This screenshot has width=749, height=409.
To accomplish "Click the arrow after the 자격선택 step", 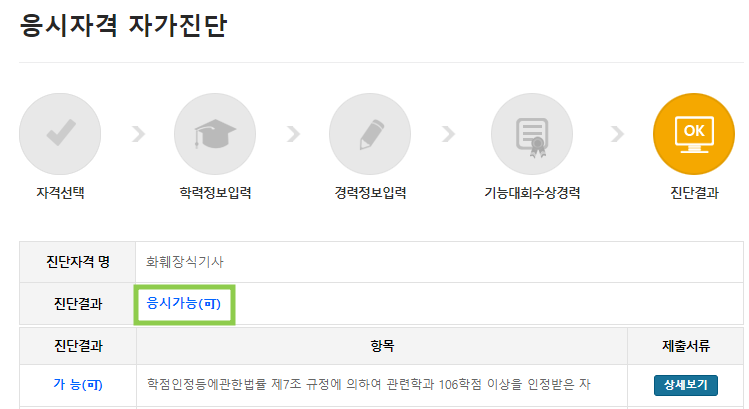I will [x=138, y=134].
